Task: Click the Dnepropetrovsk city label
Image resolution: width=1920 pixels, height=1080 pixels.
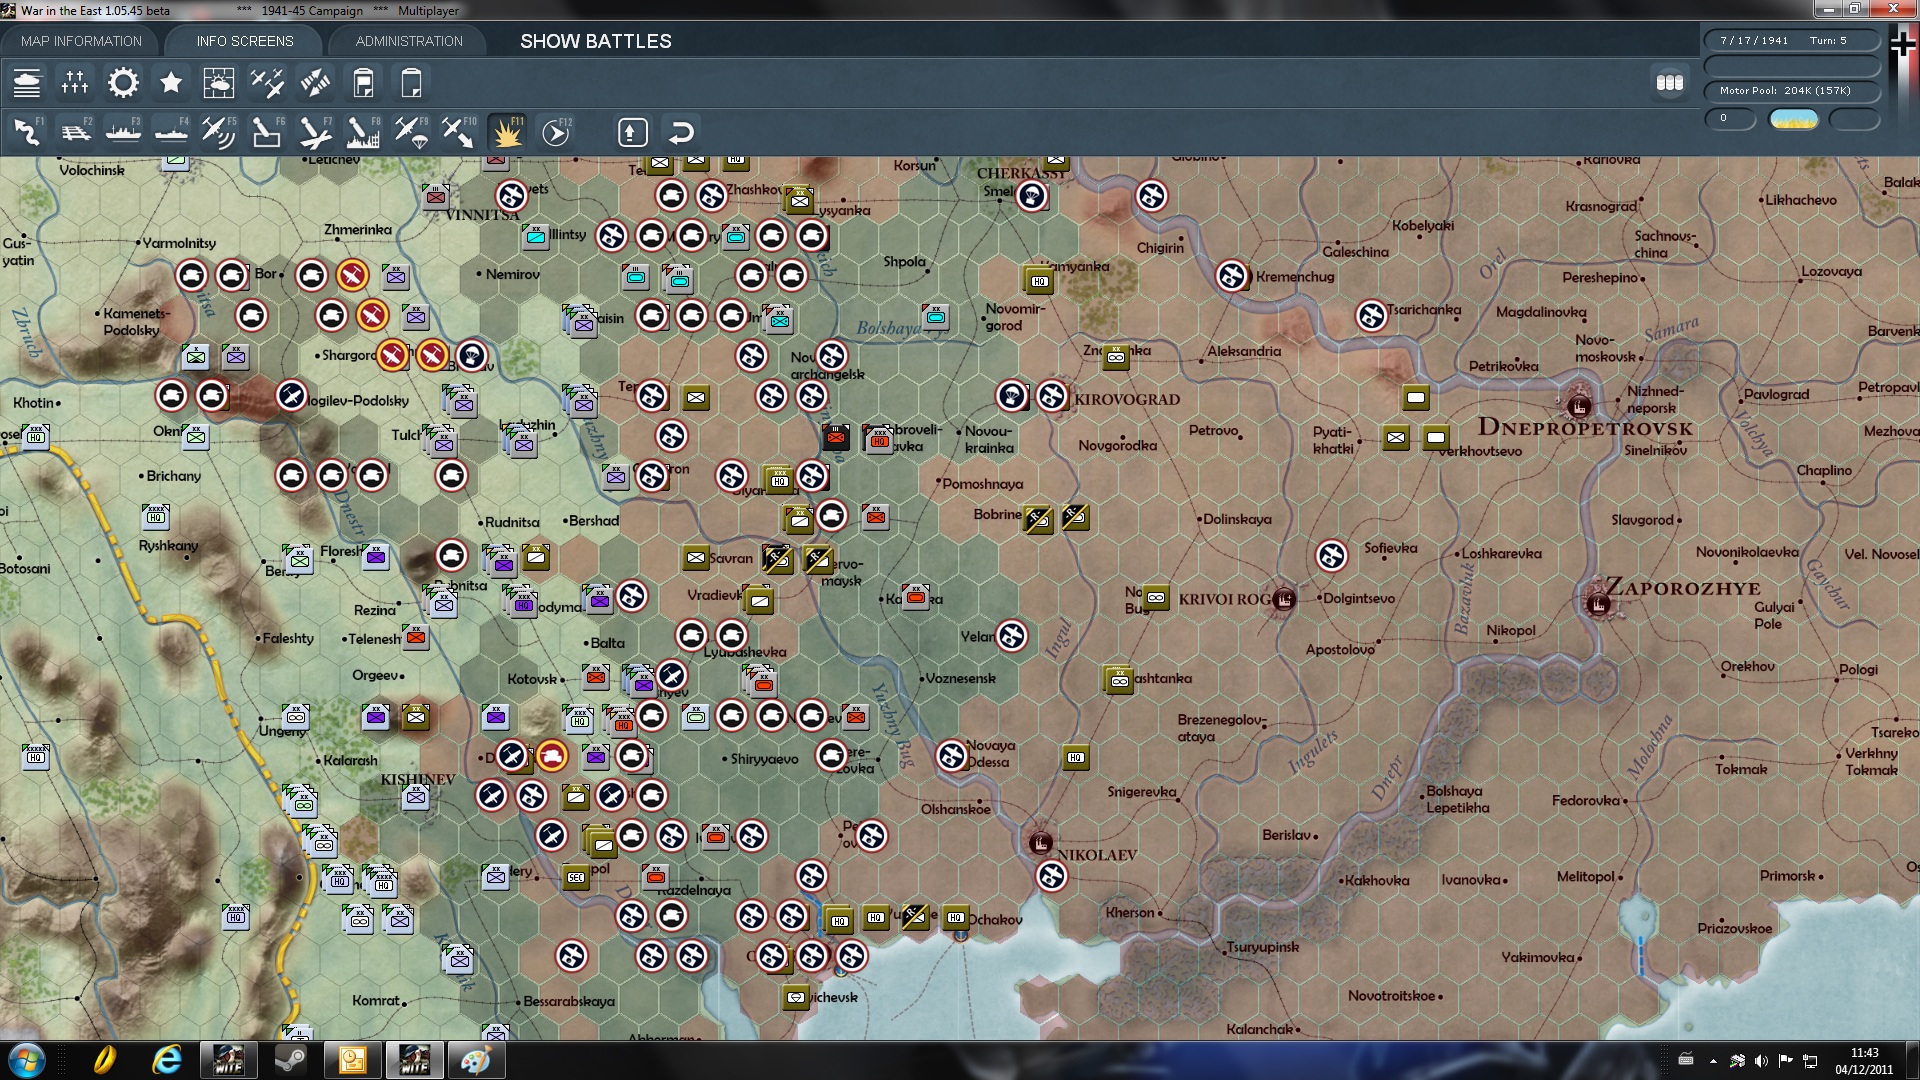Action: click(x=1585, y=428)
